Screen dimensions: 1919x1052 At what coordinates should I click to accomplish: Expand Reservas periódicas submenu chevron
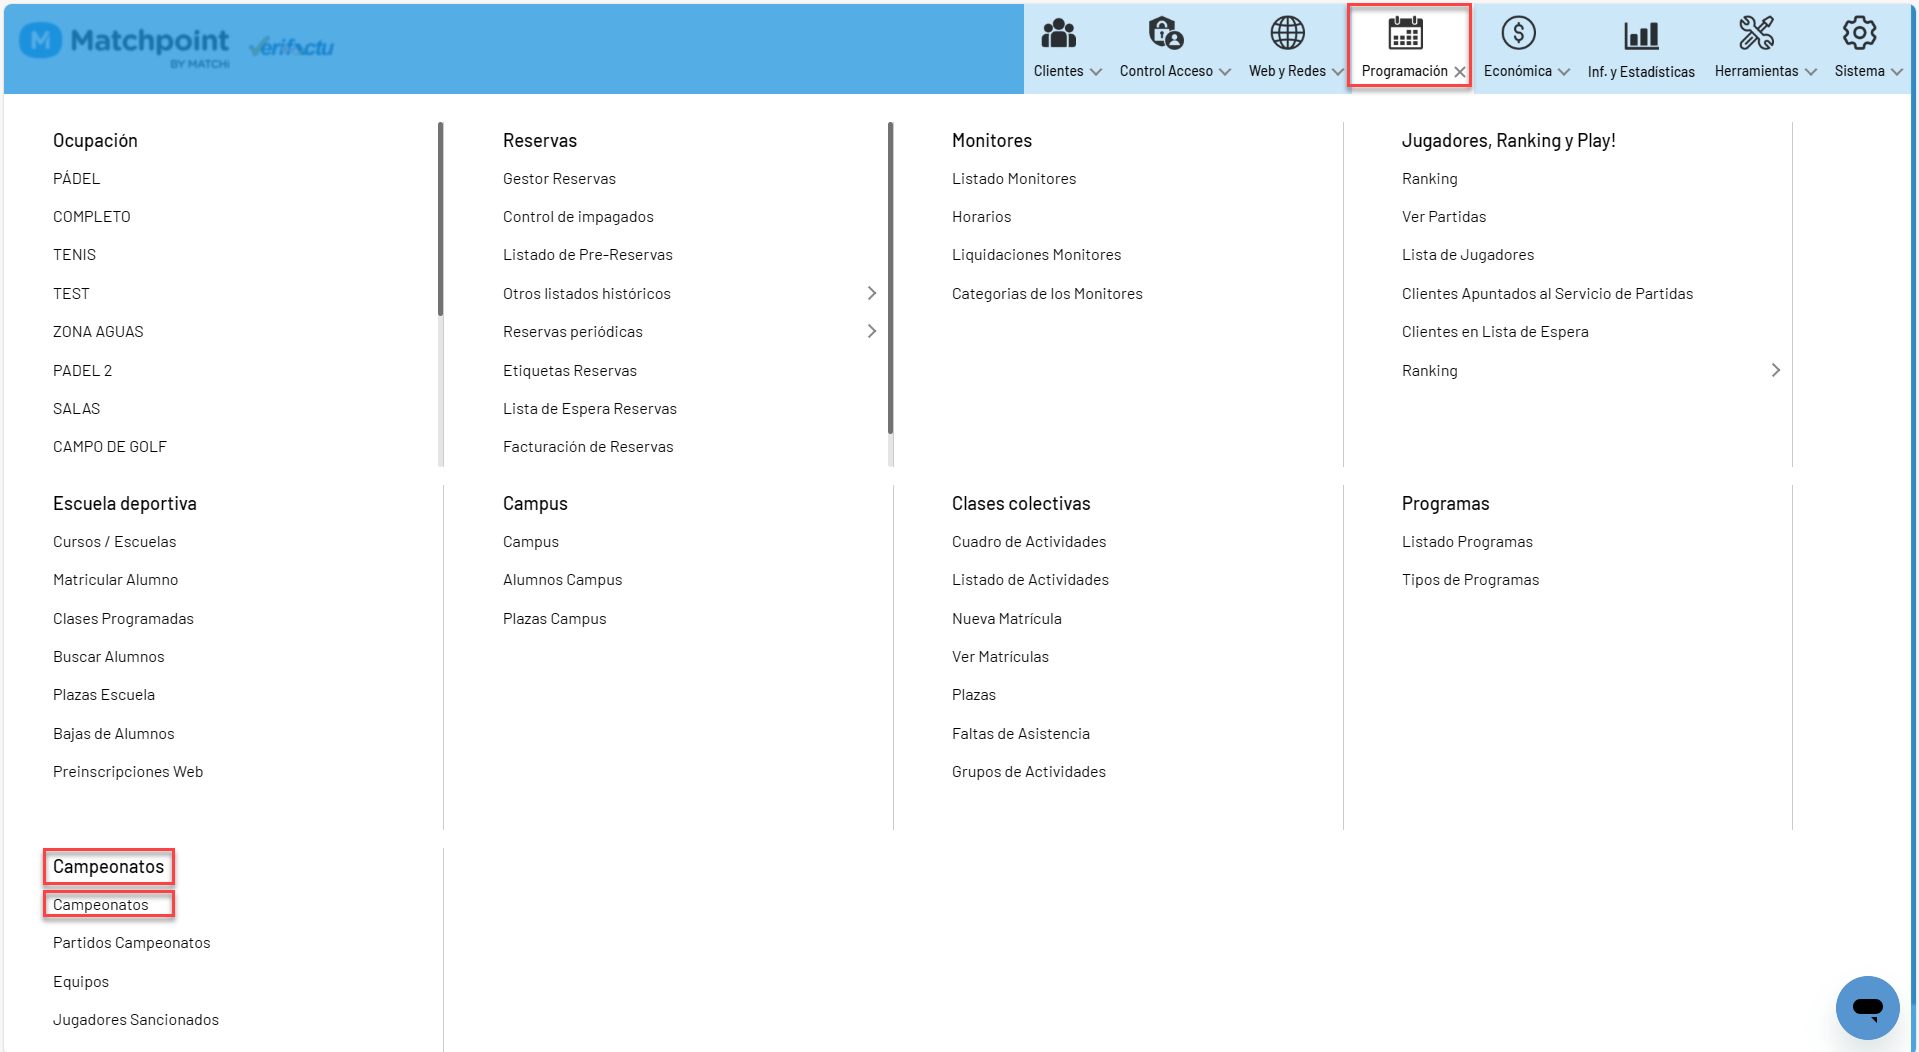[871, 331]
